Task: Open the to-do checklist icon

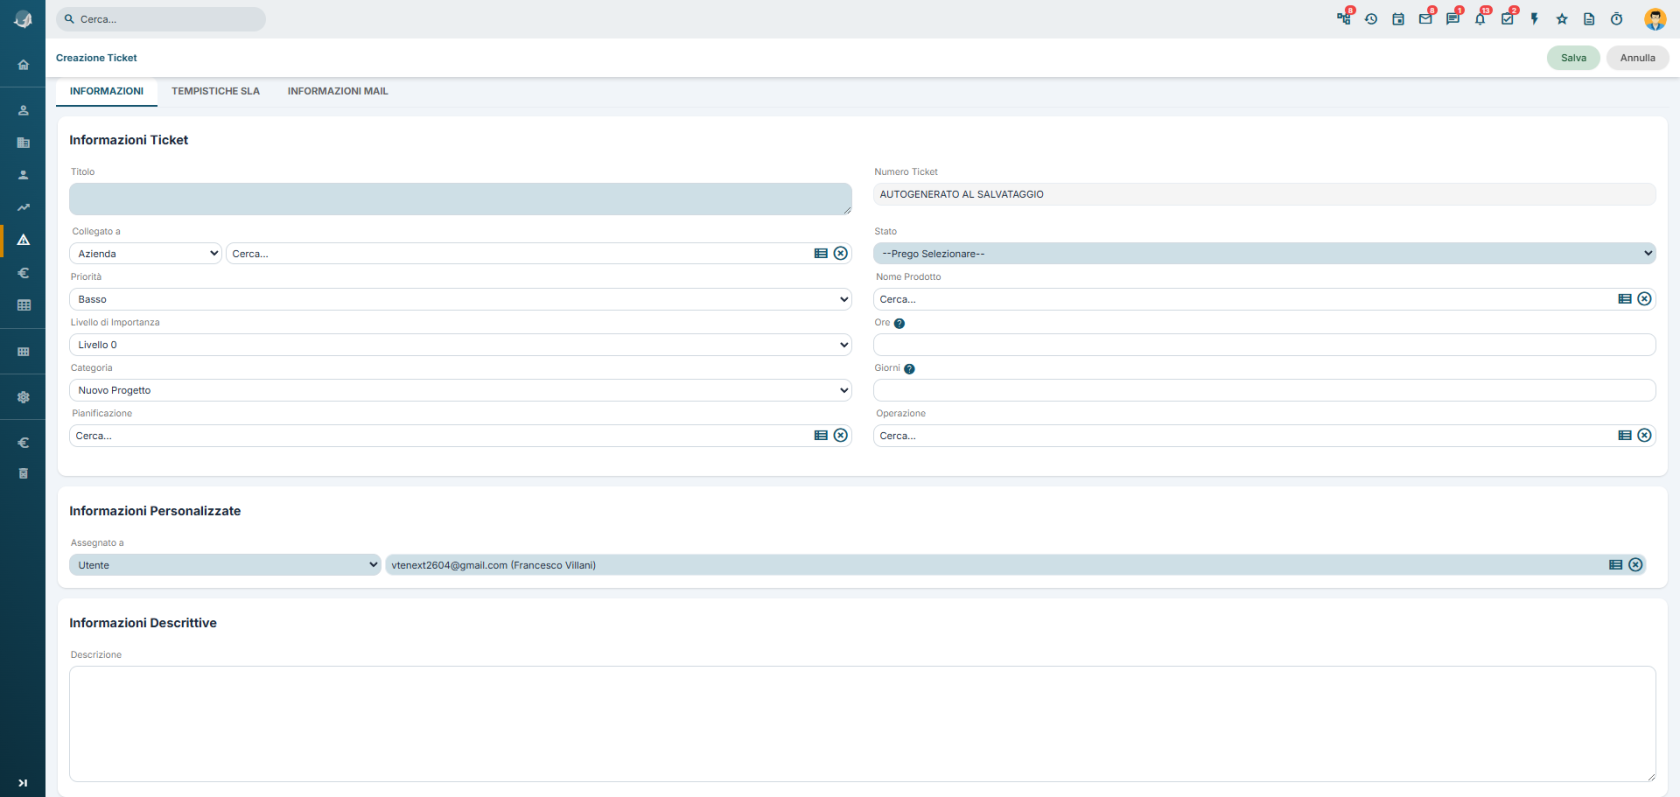Action: coord(1507,19)
